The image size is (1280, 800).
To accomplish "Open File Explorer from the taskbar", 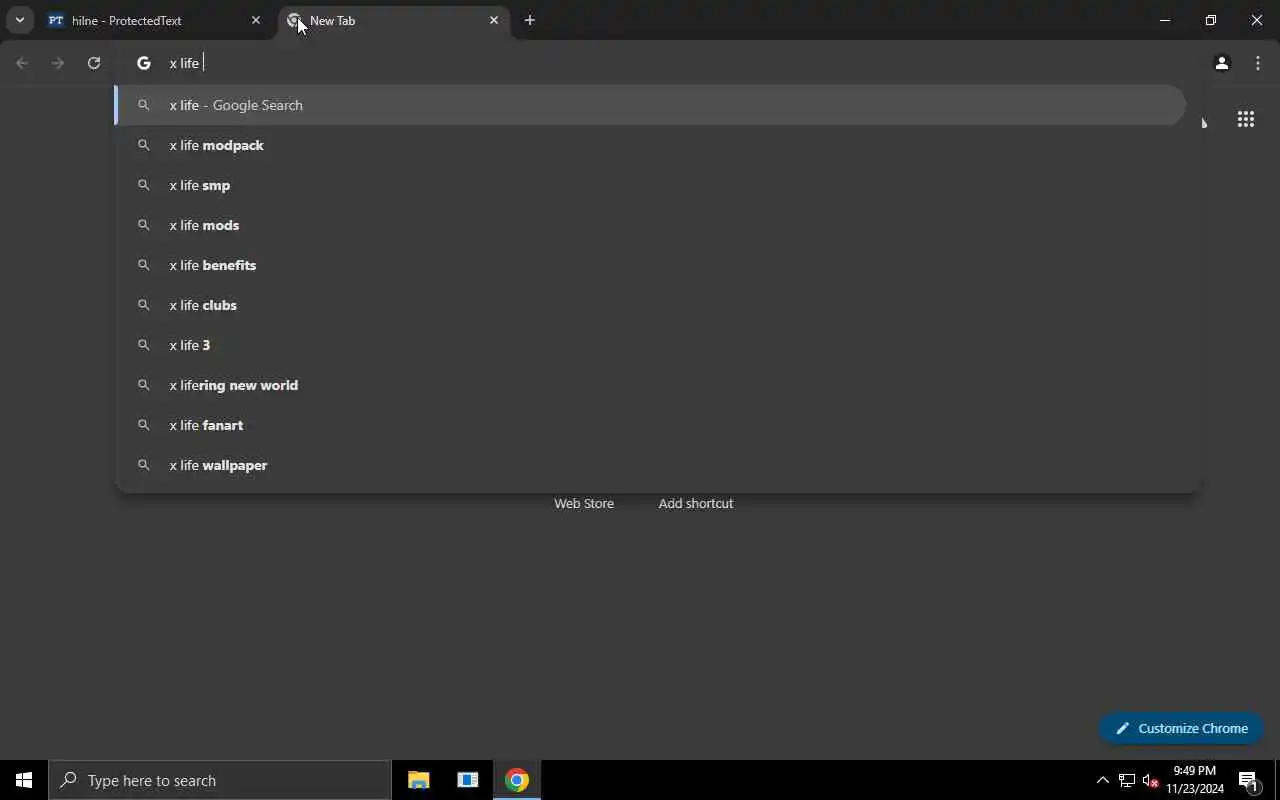I will coord(419,780).
